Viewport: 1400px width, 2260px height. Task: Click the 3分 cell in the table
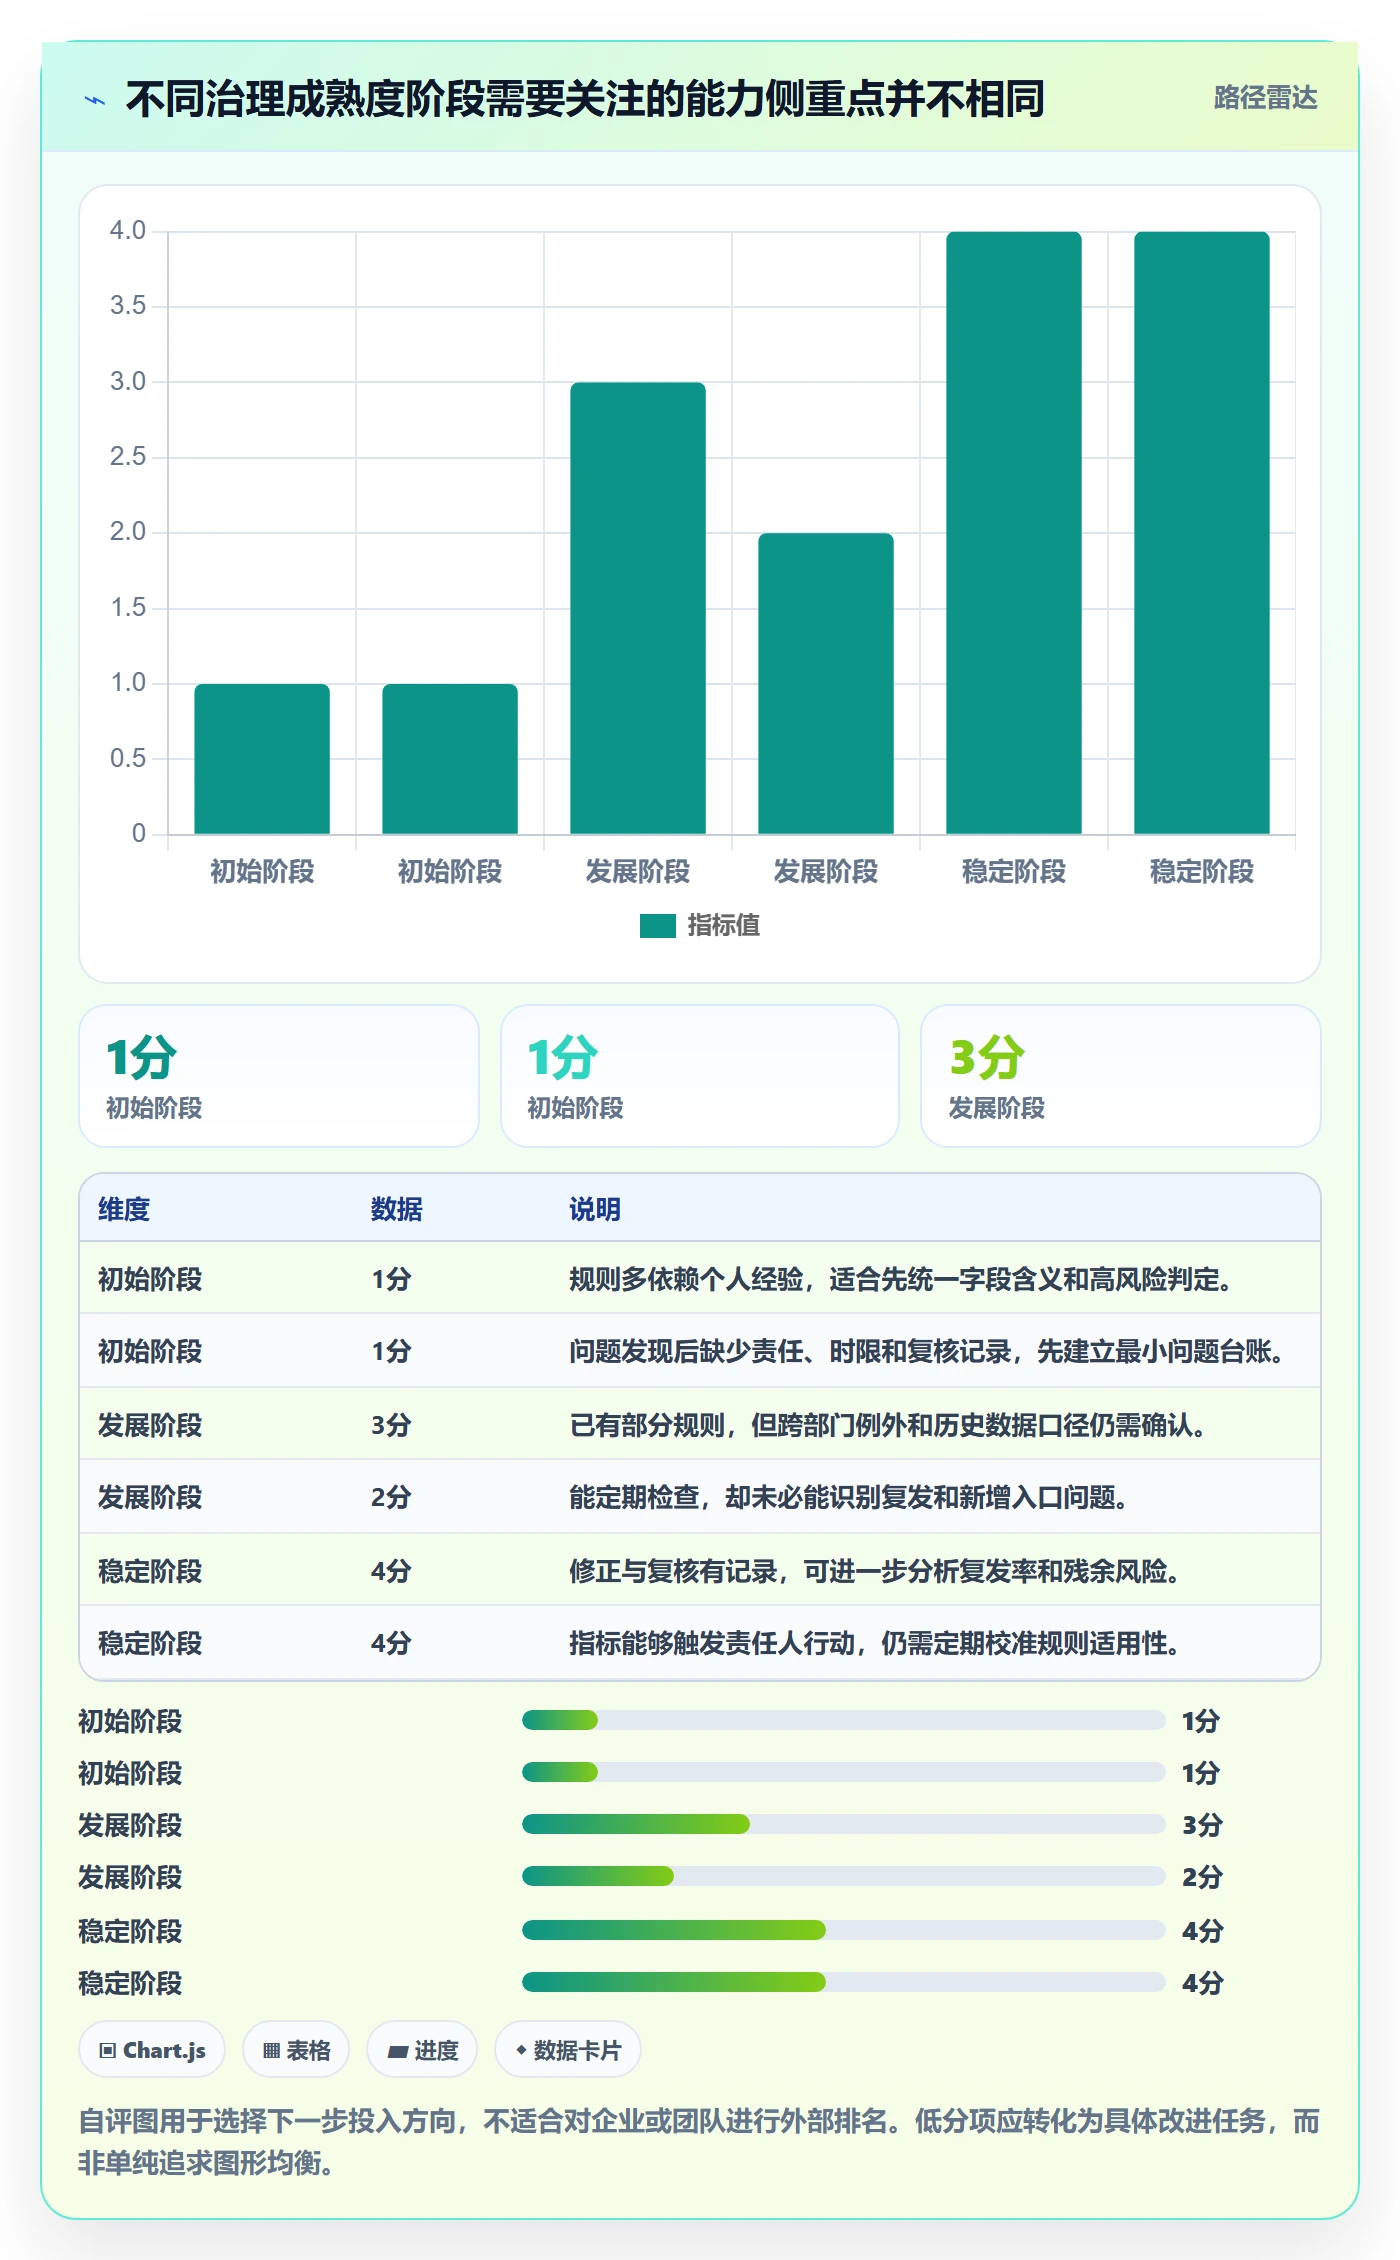click(391, 1425)
